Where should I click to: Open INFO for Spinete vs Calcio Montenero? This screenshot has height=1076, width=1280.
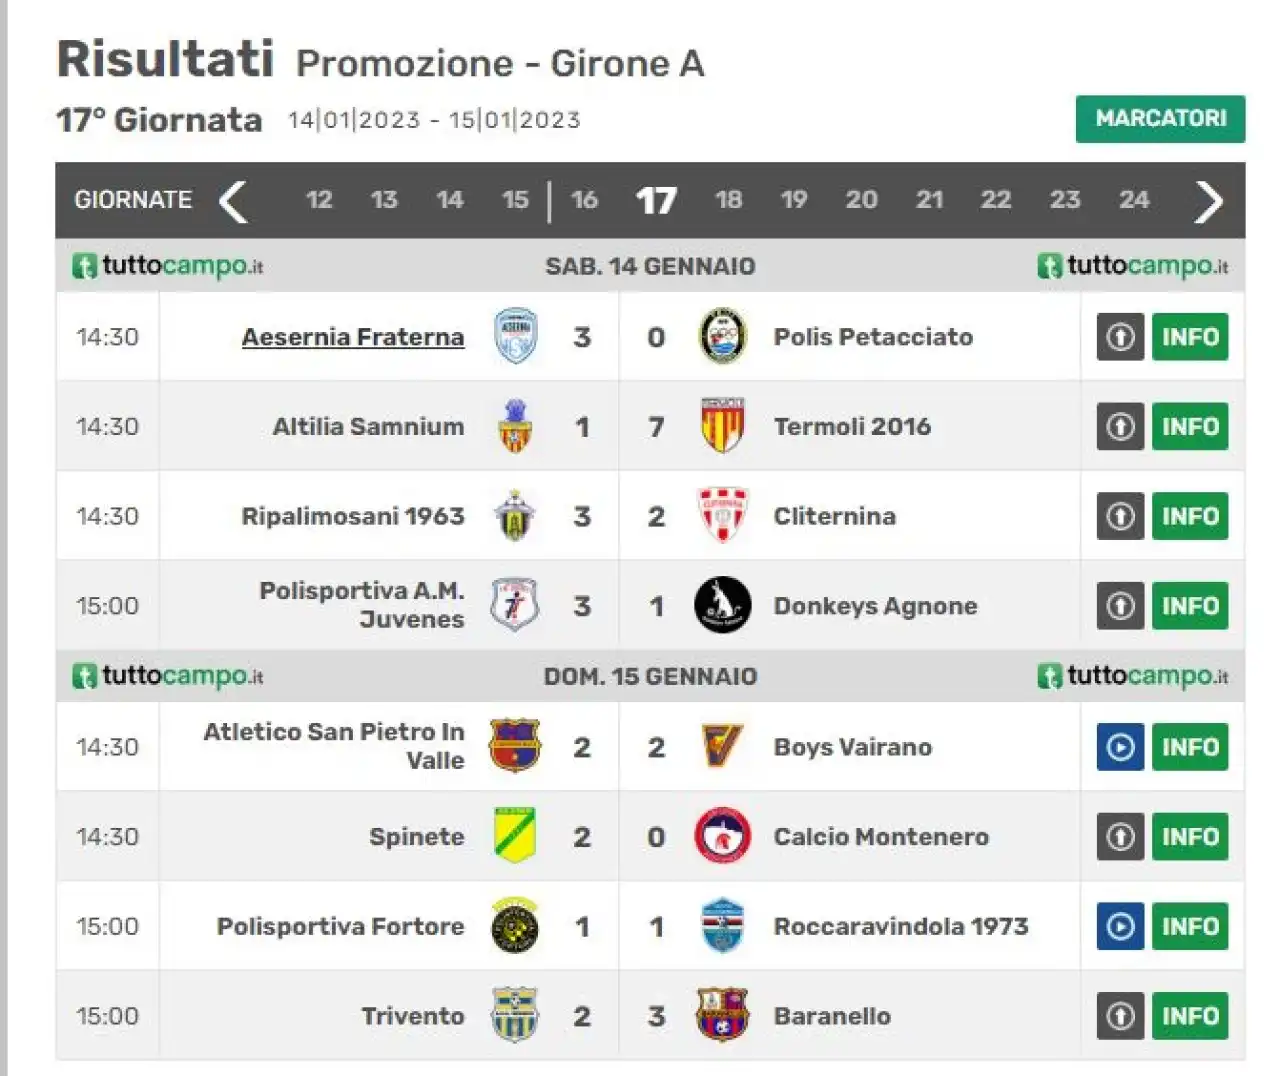[x=1189, y=837]
